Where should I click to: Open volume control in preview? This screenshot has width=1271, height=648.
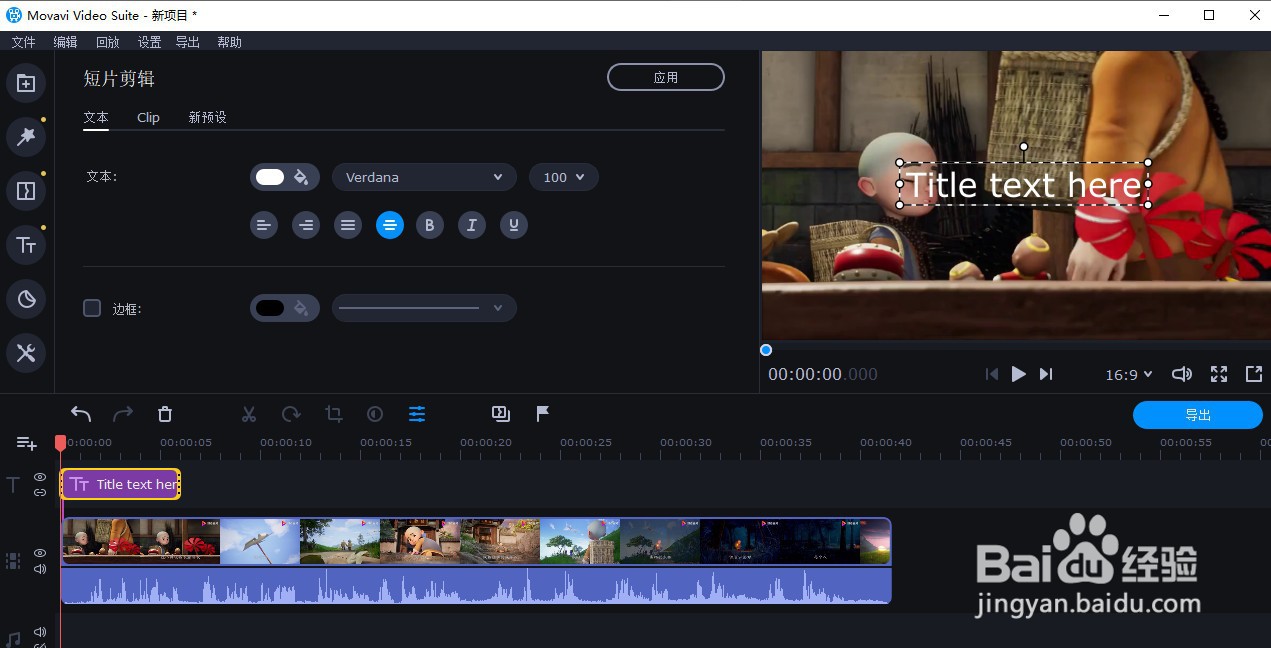coord(1182,374)
